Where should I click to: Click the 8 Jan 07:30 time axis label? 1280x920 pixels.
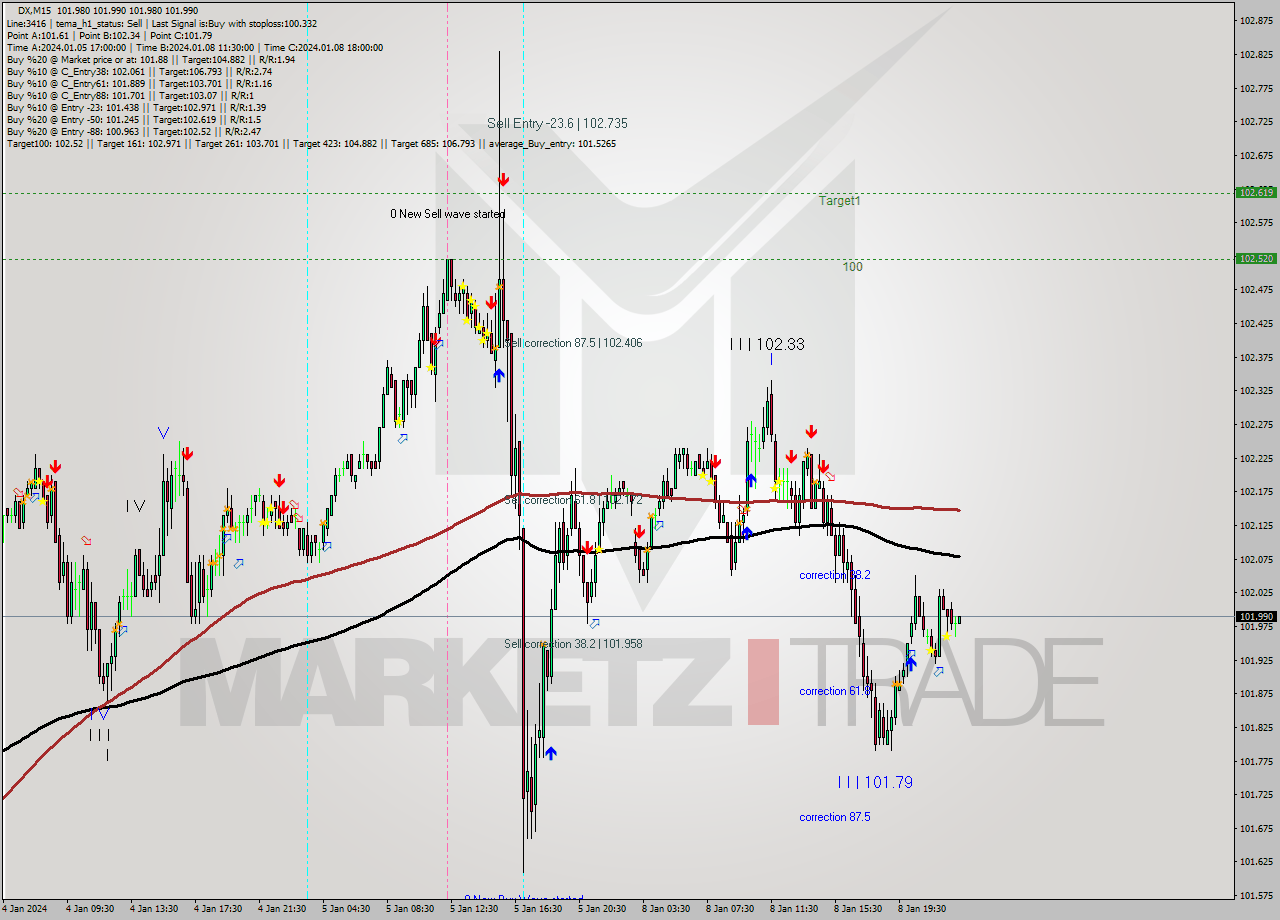[730, 909]
